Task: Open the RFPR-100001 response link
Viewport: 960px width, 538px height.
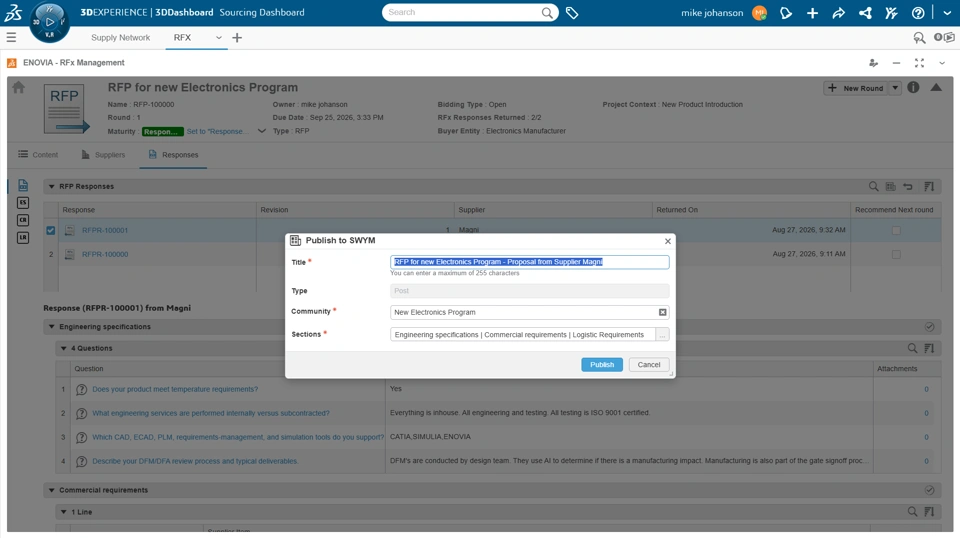Action: (105, 231)
